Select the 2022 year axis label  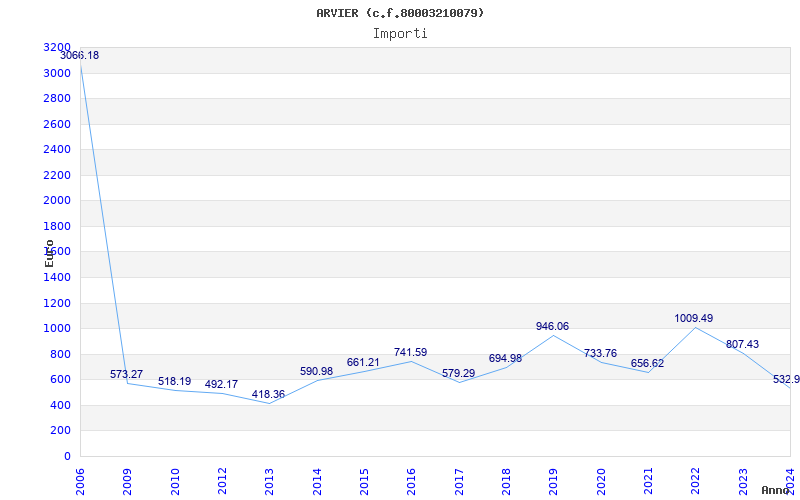695,481
